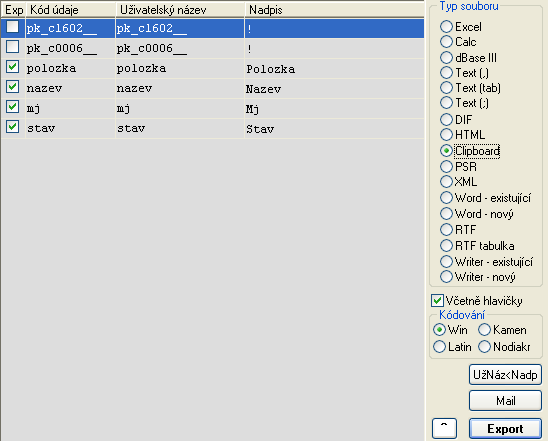The image size is (548, 441).
Task: Click the Nadpis column header
Action: tap(334, 10)
